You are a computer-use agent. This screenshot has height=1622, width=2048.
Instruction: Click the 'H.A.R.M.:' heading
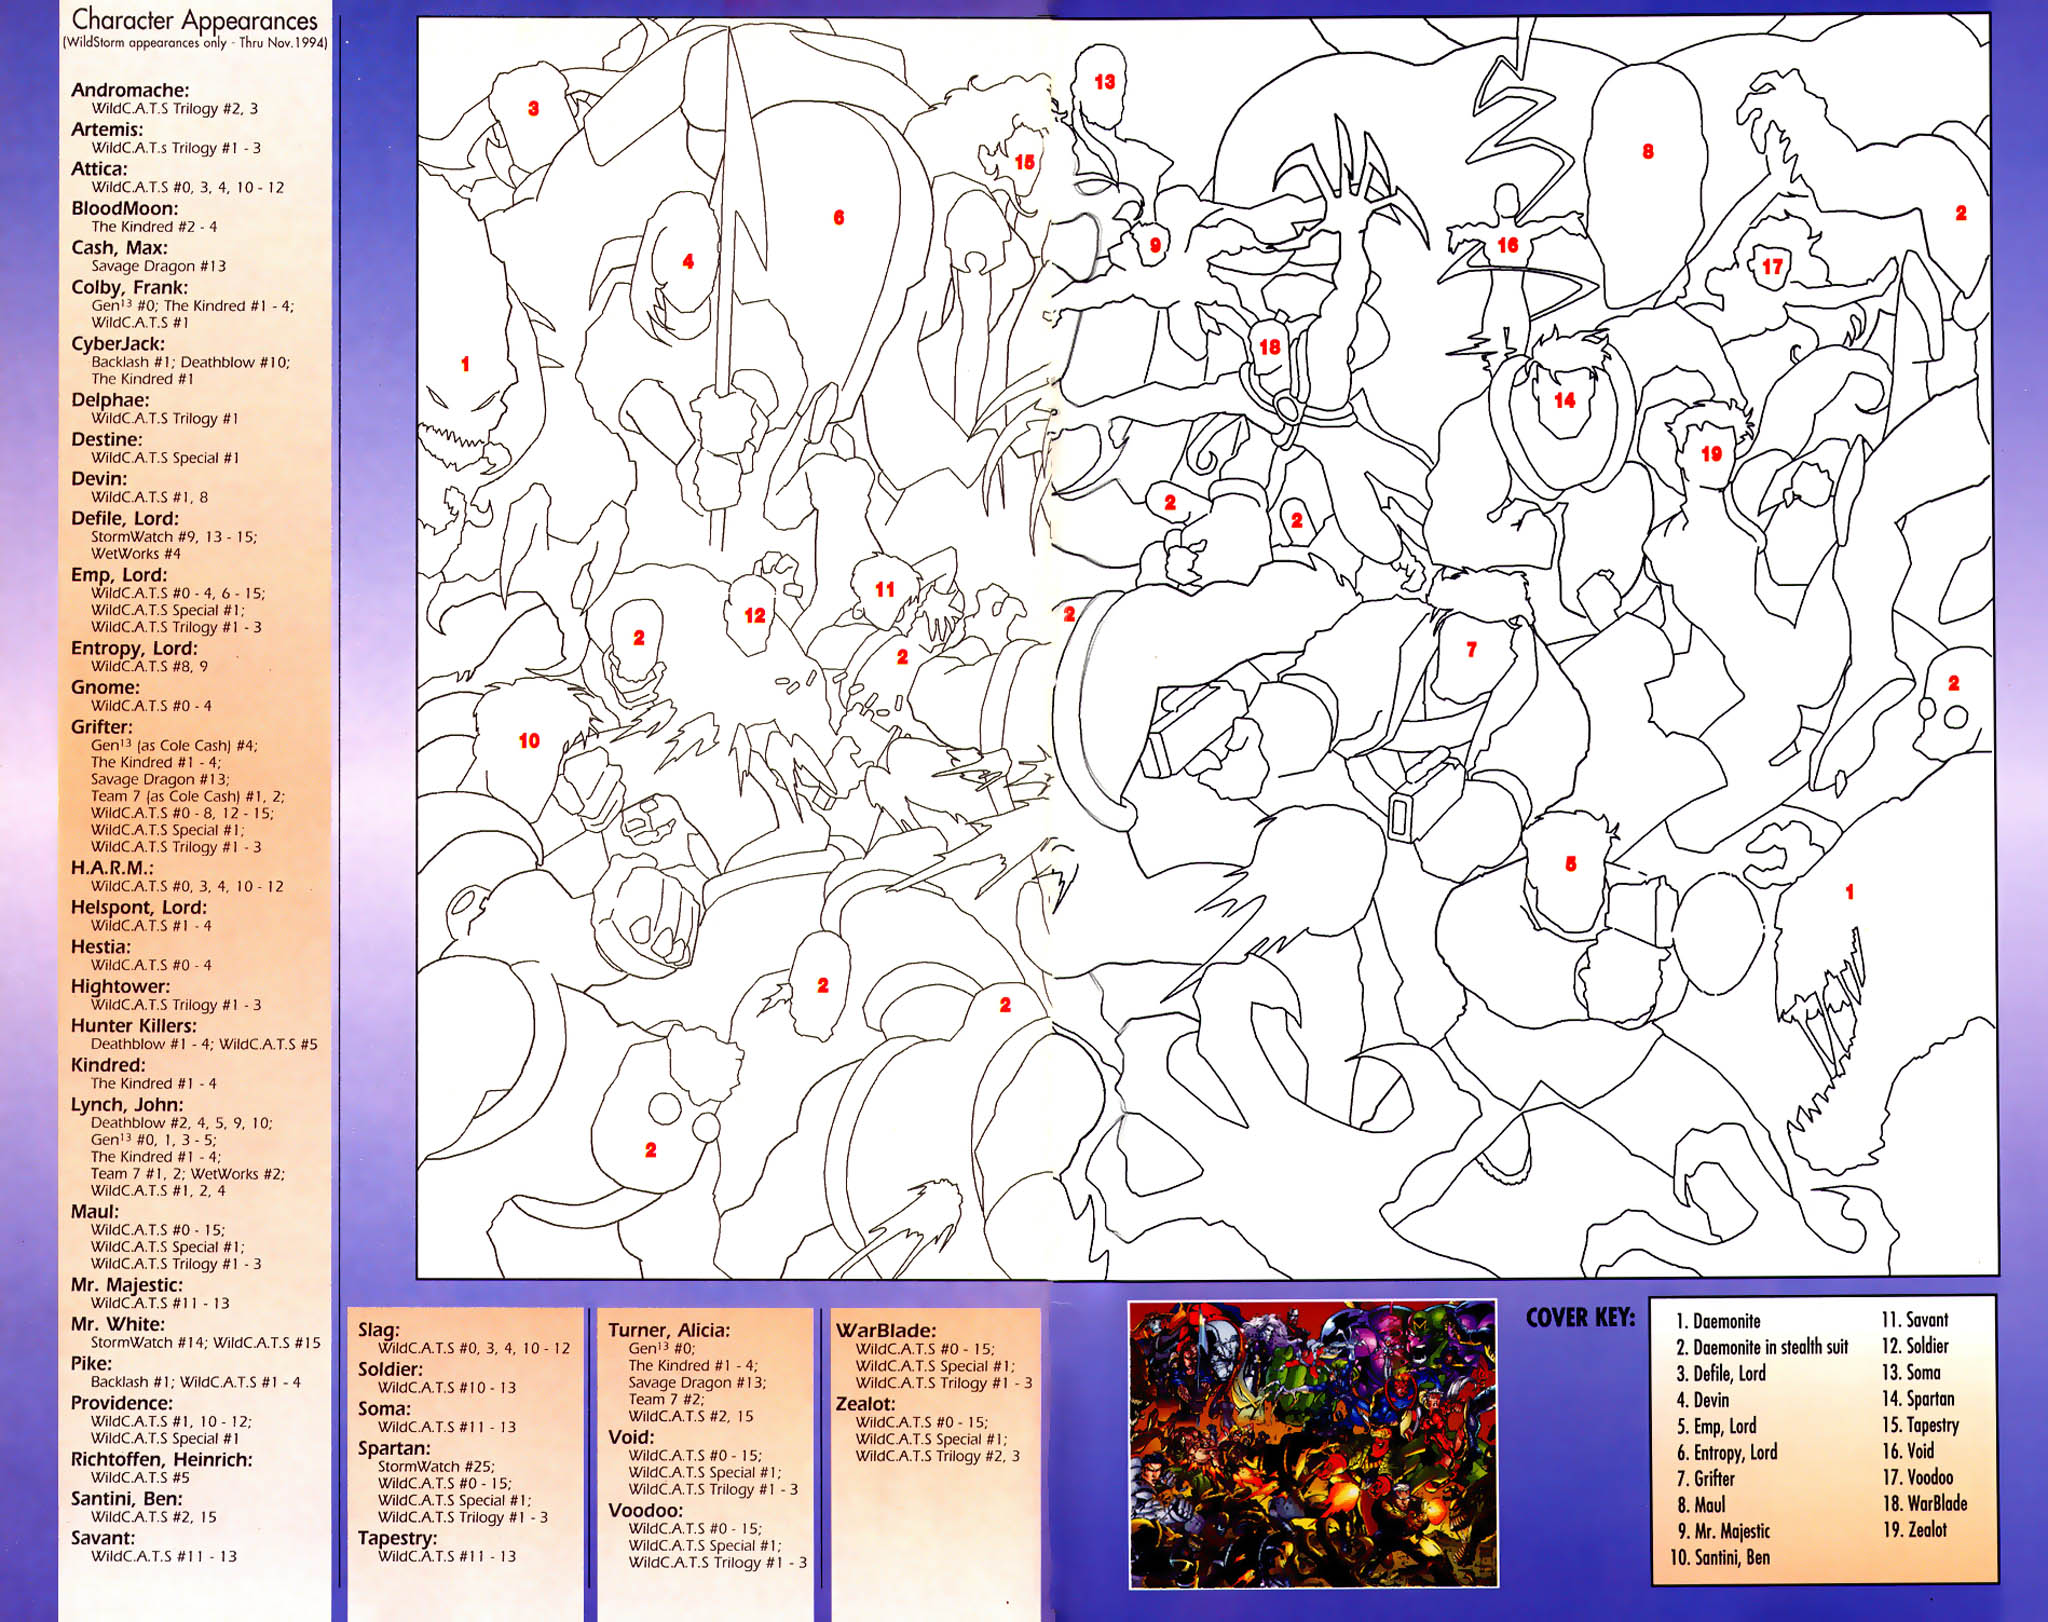click(112, 868)
